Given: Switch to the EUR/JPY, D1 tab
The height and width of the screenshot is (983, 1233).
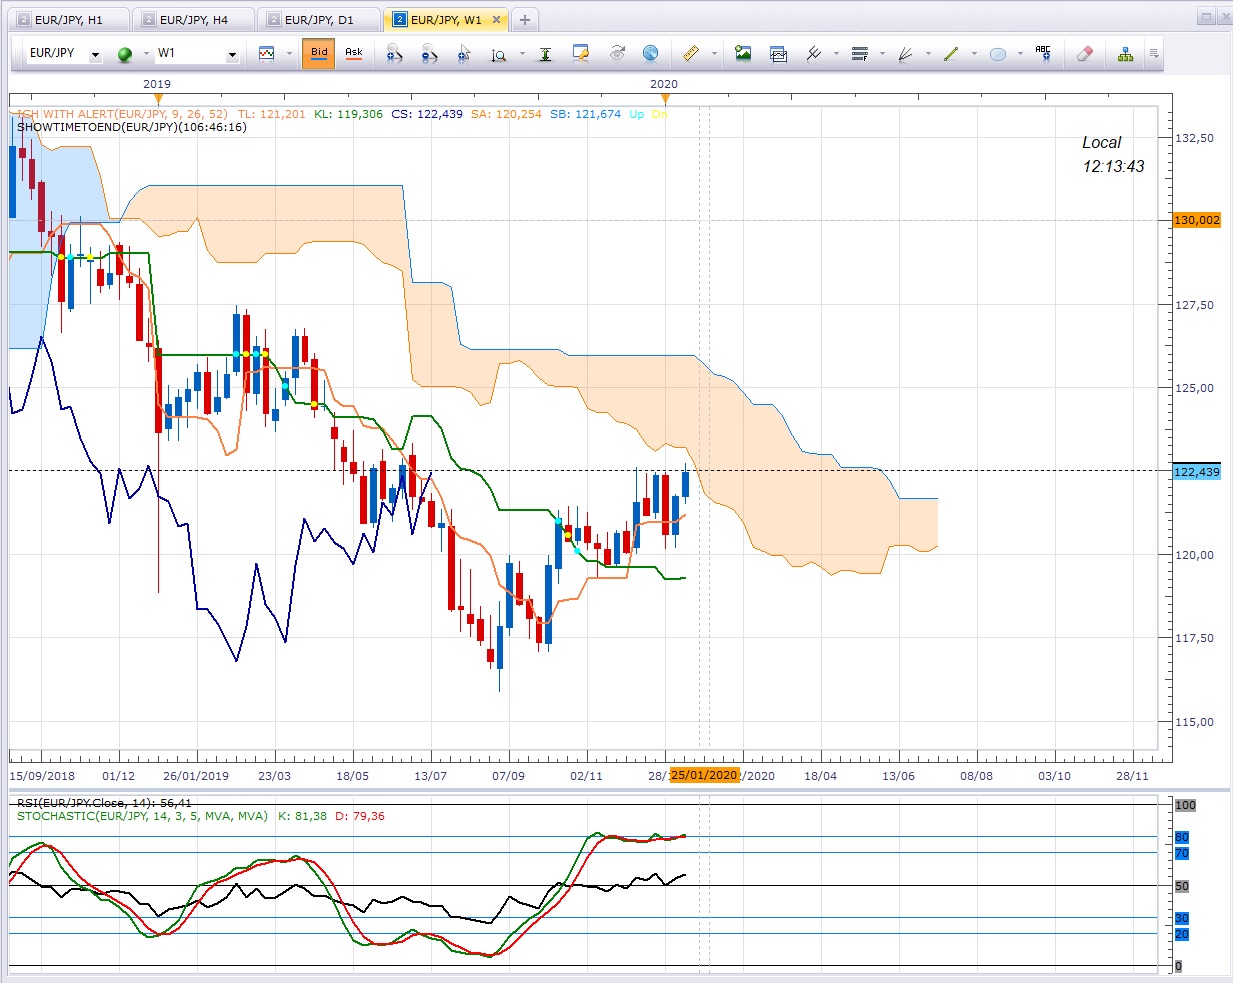Looking at the screenshot, I should click(319, 19).
